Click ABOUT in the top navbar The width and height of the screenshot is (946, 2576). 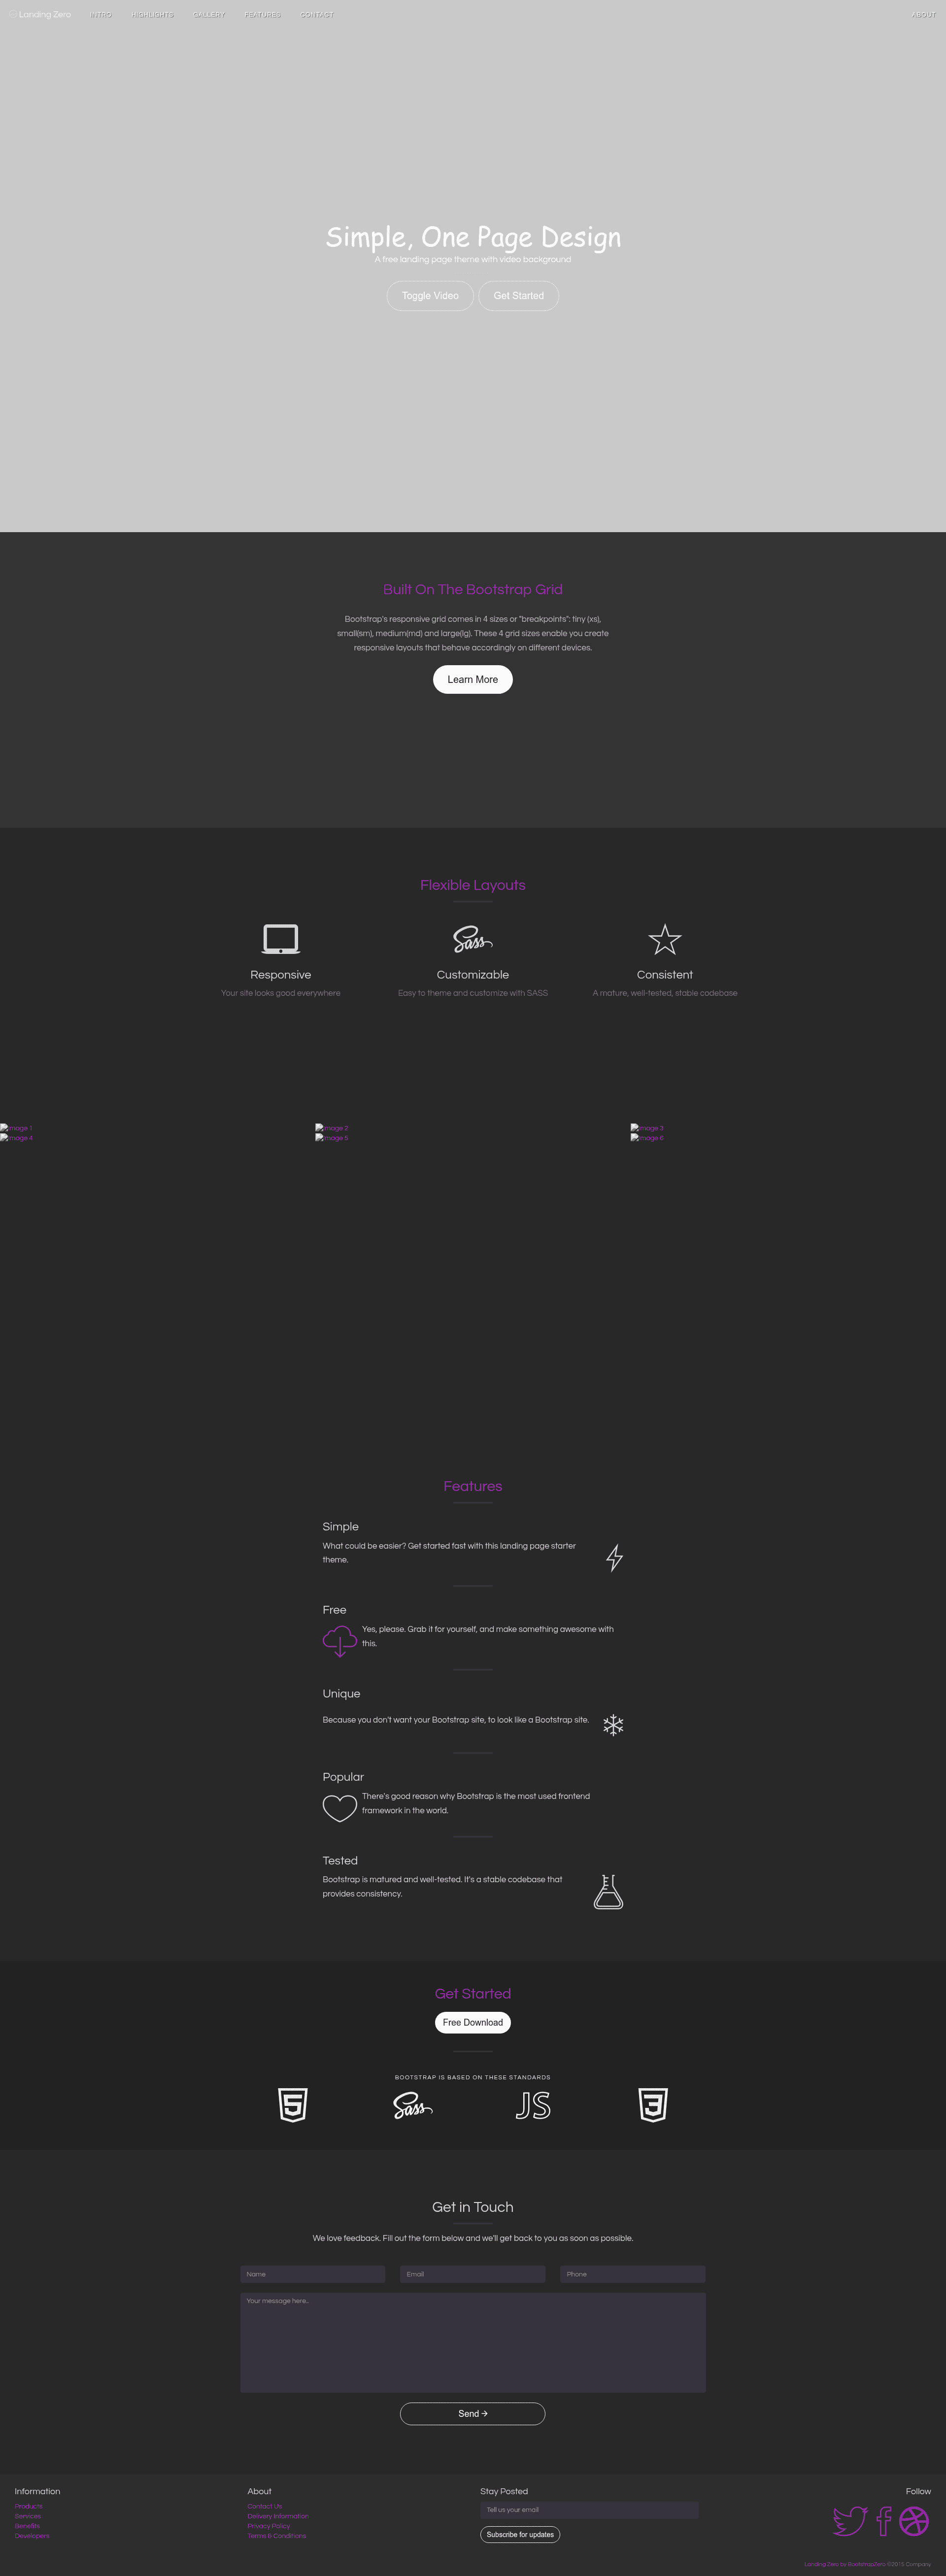point(924,15)
